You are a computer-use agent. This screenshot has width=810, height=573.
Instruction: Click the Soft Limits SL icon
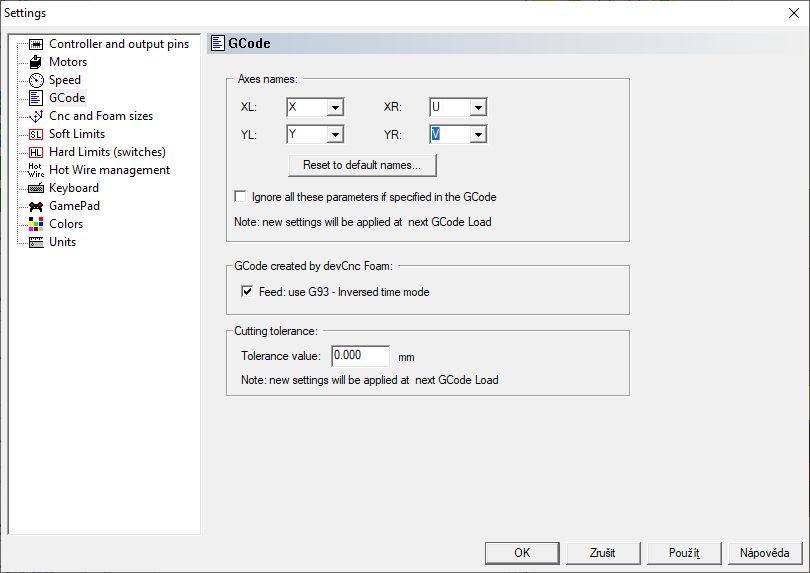(x=36, y=134)
